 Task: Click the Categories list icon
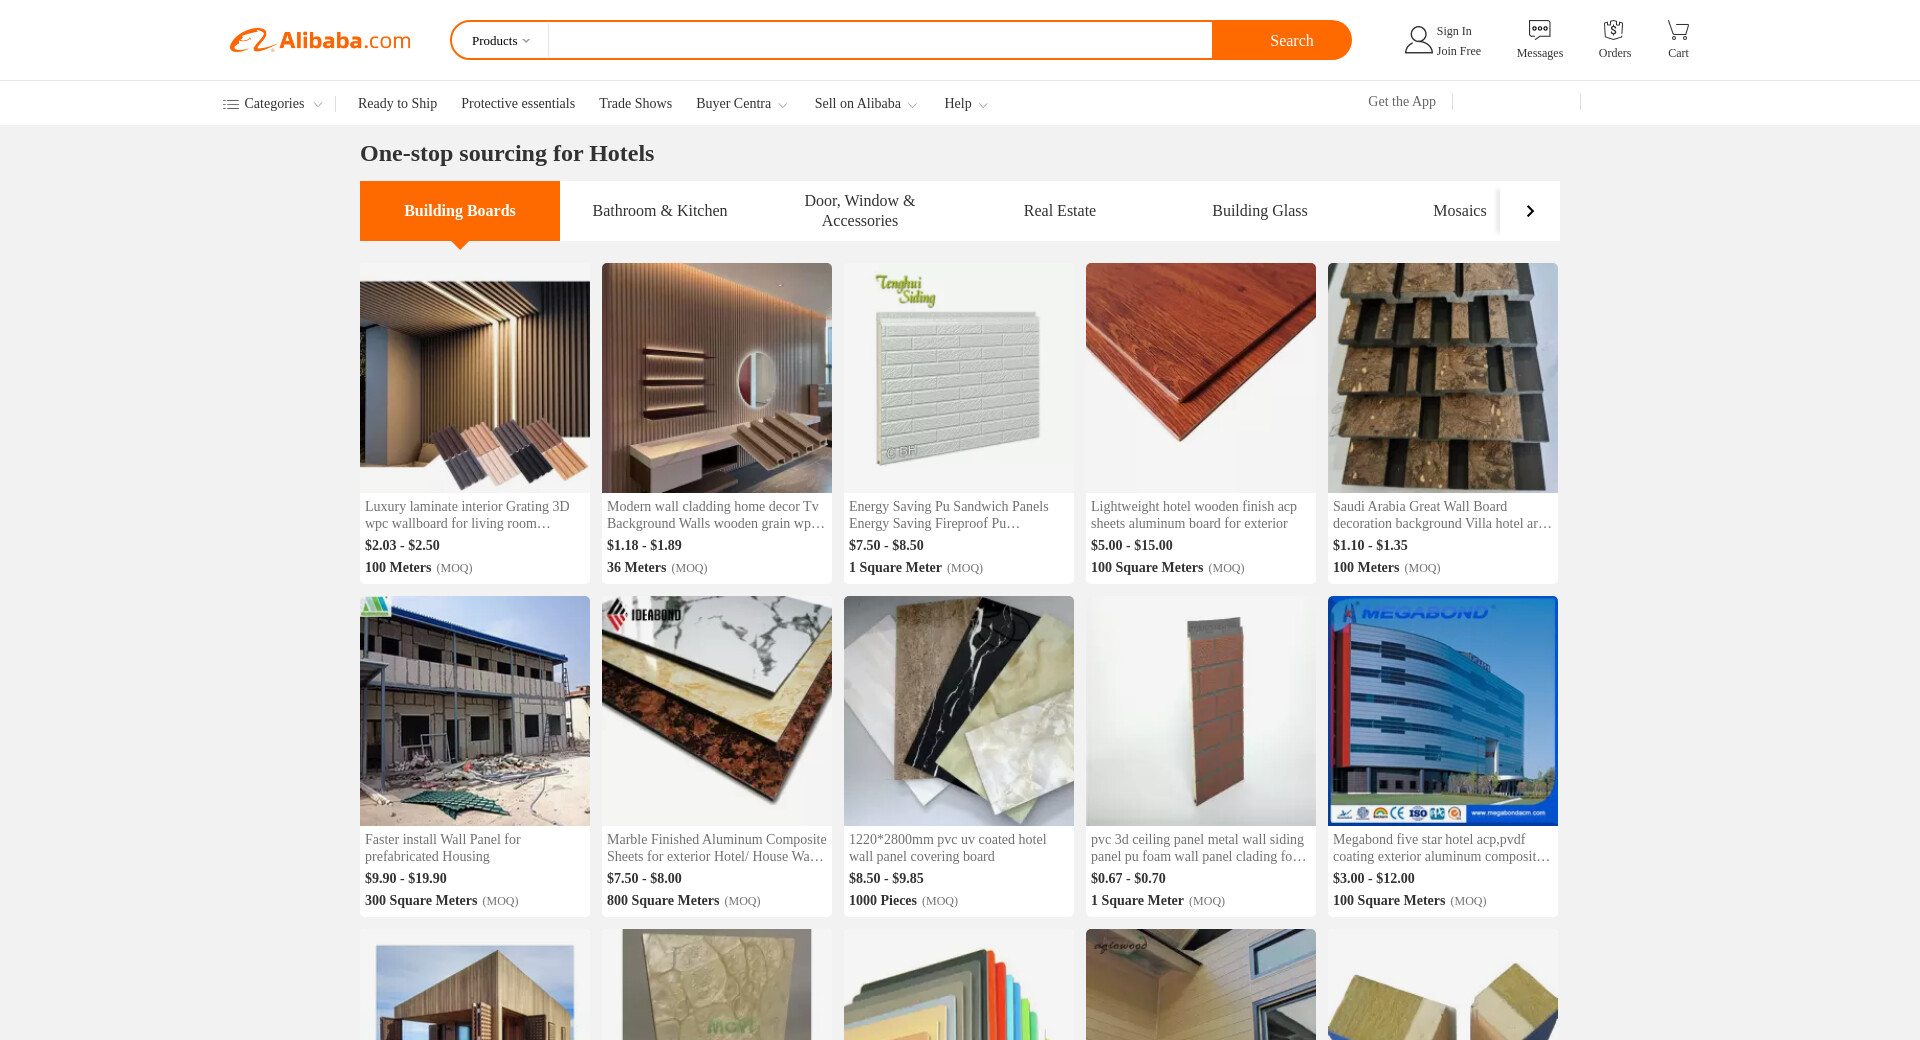pyautogui.click(x=230, y=104)
